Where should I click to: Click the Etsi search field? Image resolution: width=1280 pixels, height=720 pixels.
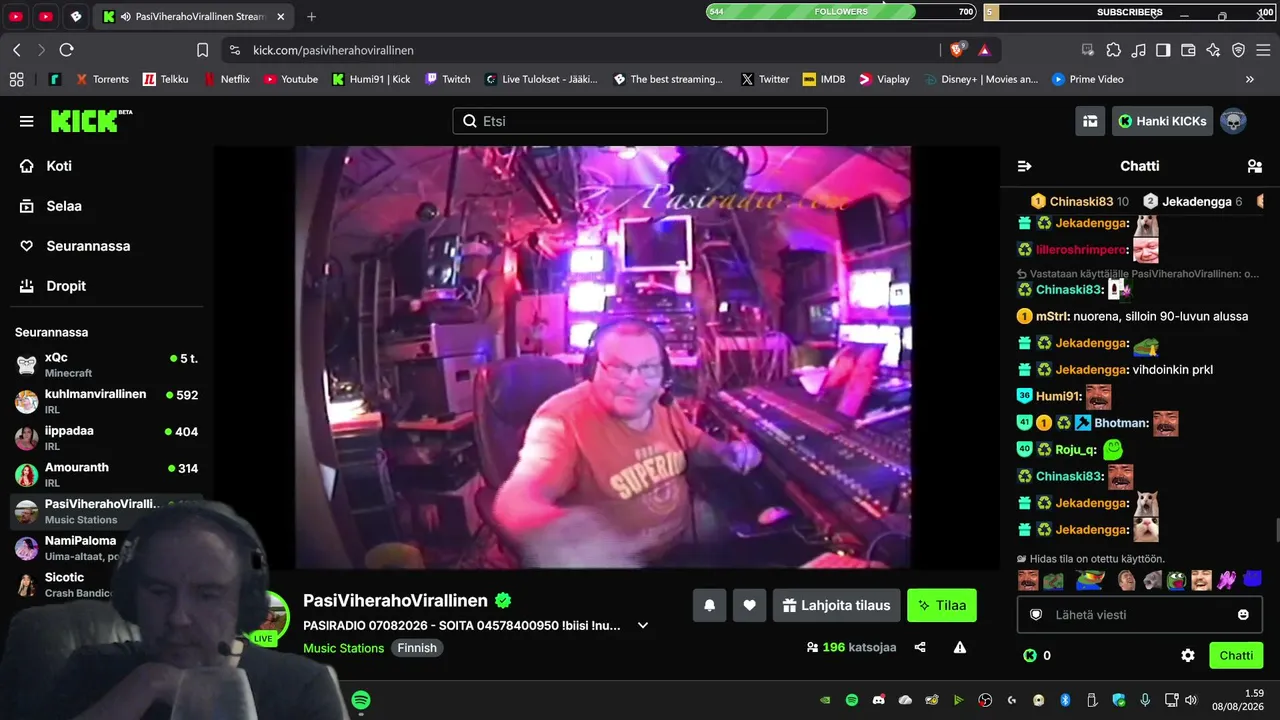640,121
